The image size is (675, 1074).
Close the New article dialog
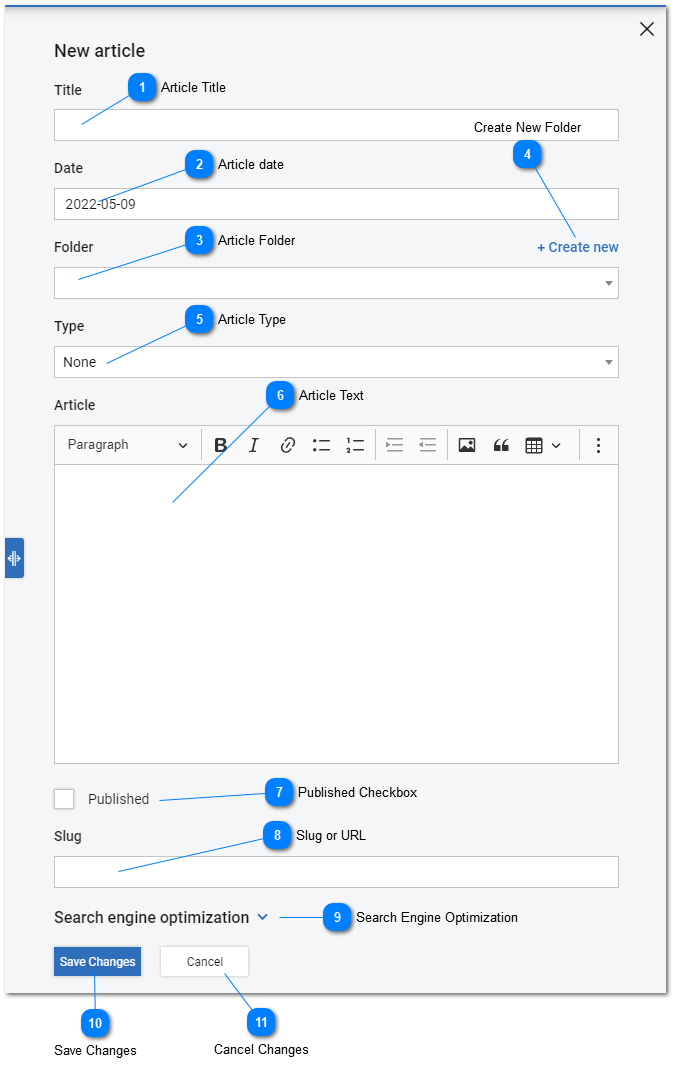click(x=647, y=29)
